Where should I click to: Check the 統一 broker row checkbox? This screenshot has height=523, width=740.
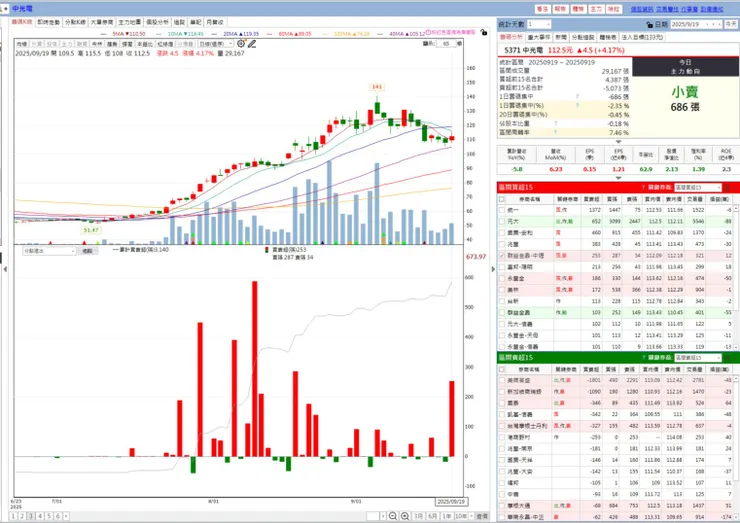click(502, 210)
